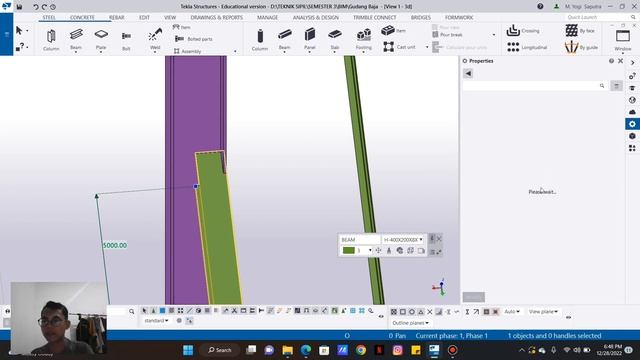The height and width of the screenshot is (360, 640).
Task: Open the Window tool
Action: click(623, 39)
